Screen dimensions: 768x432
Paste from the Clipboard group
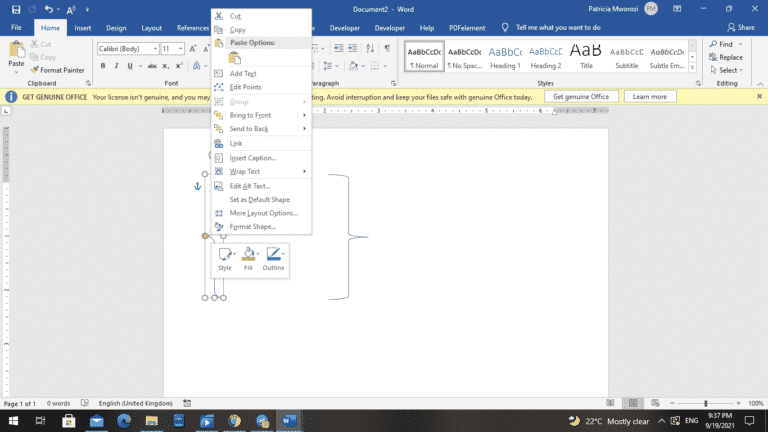pyautogui.click(x=16, y=55)
